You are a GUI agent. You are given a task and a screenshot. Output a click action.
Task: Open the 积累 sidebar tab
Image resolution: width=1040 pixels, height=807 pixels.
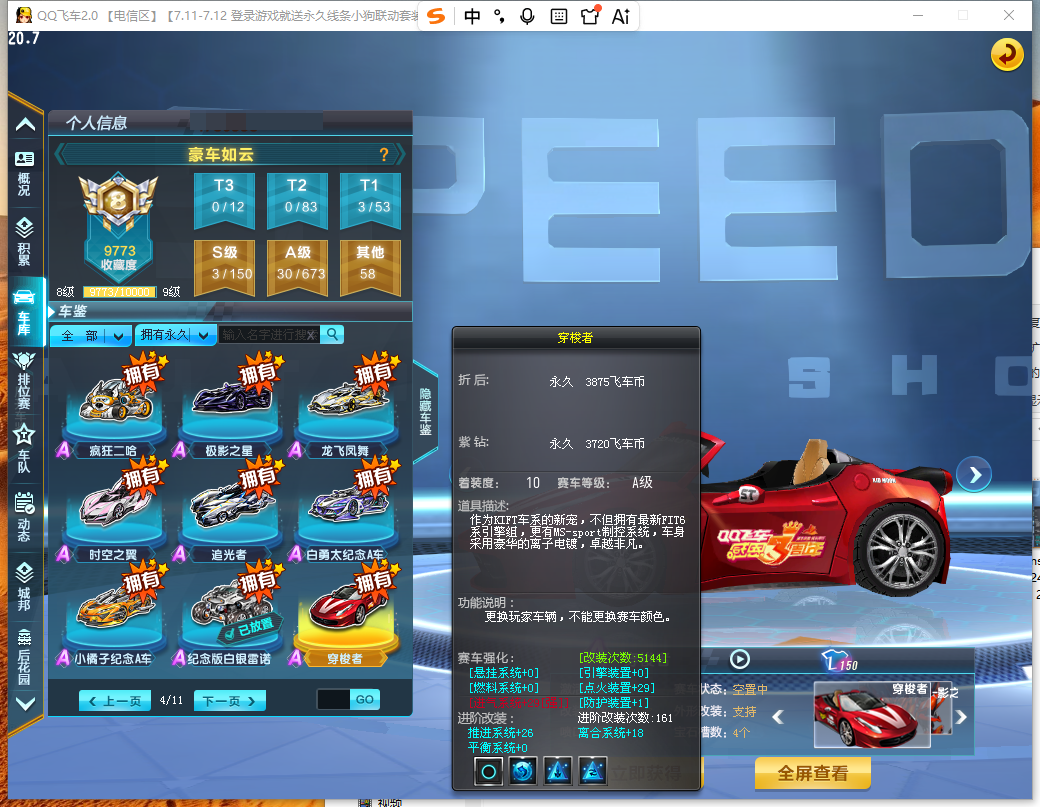(x=25, y=241)
